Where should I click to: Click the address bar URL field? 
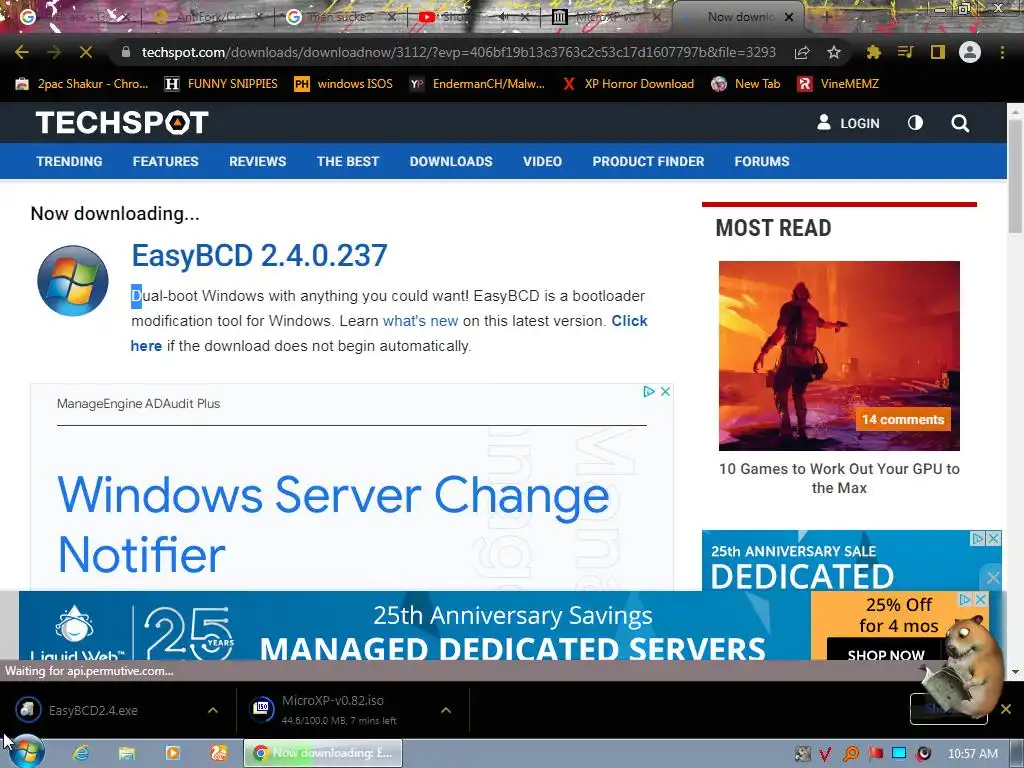pos(458,52)
